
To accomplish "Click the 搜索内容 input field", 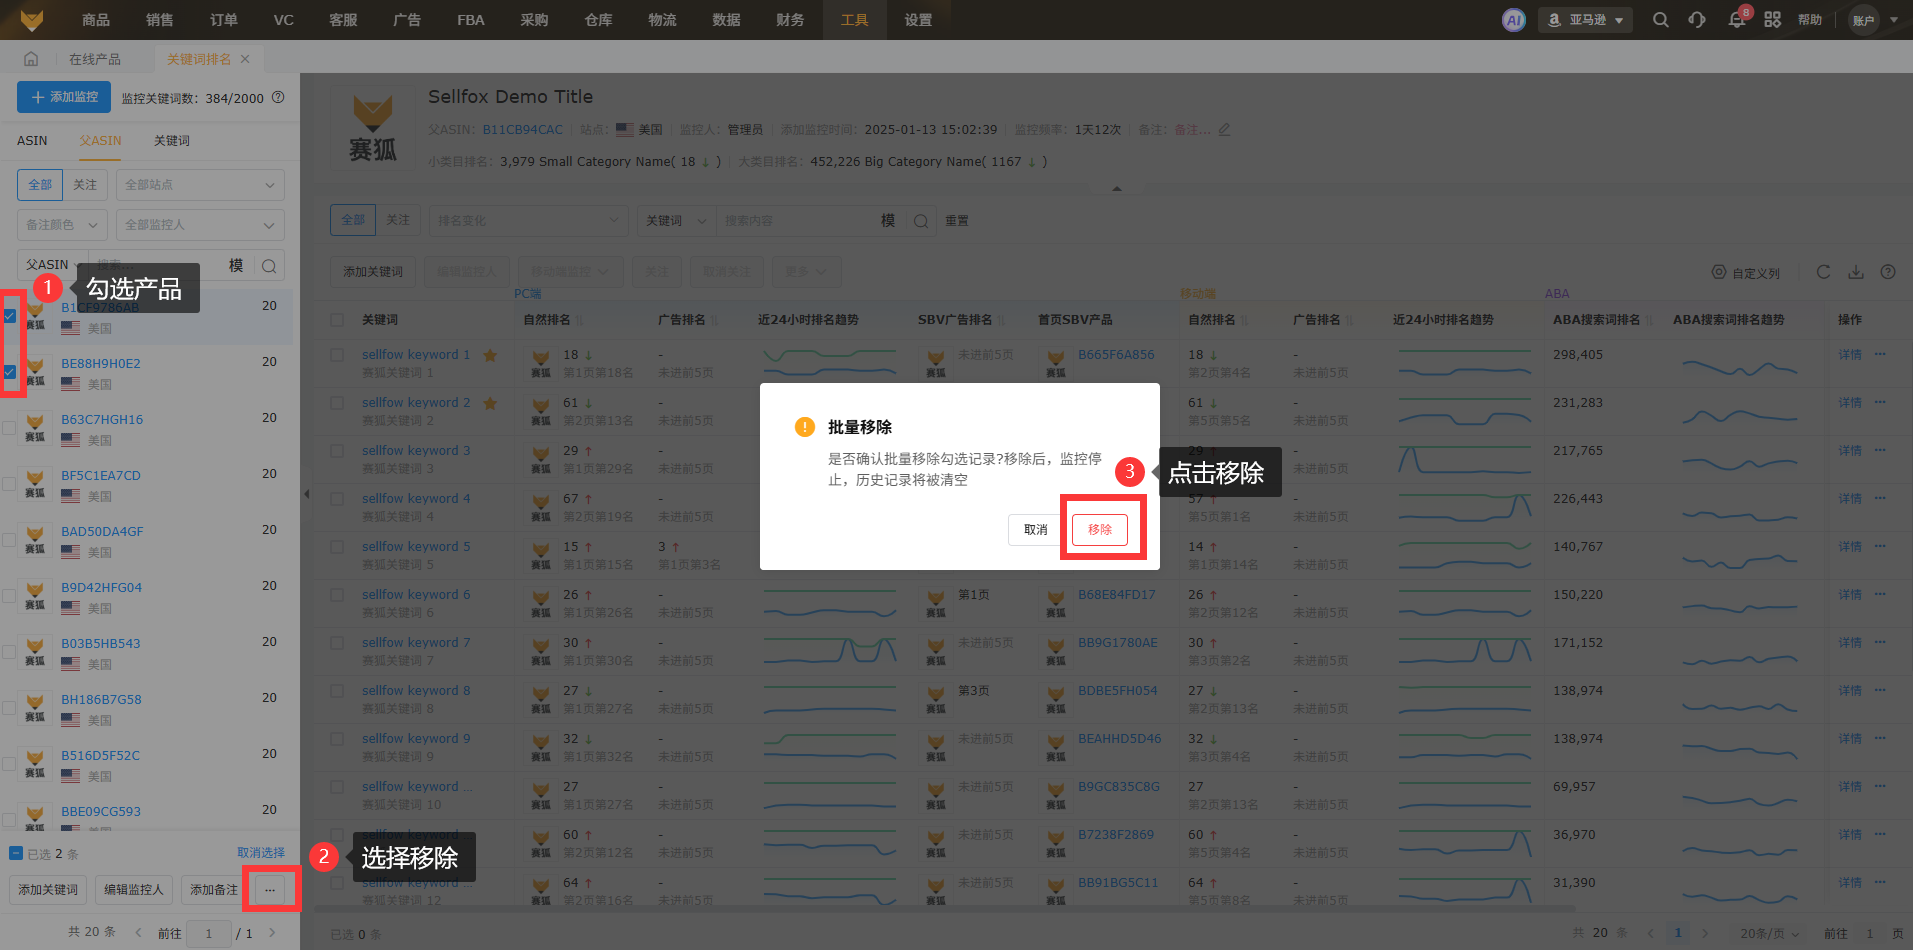I will [796, 221].
